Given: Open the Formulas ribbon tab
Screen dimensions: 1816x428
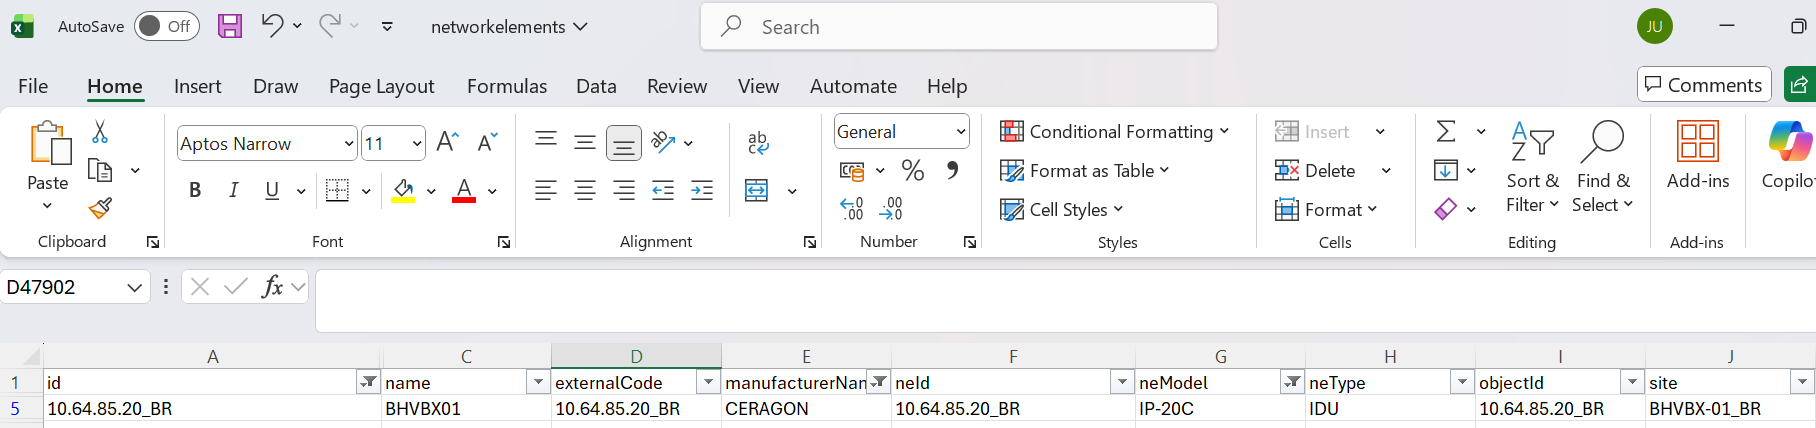Looking at the screenshot, I should click(x=506, y=86).
